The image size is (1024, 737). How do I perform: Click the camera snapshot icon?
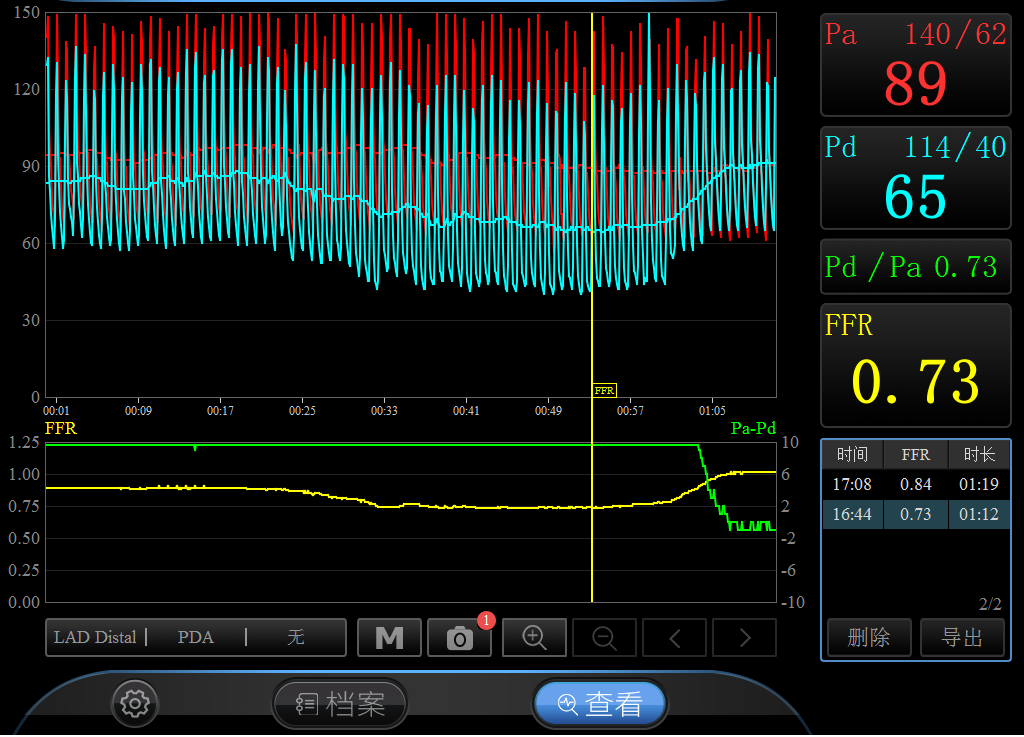point(459,638)
